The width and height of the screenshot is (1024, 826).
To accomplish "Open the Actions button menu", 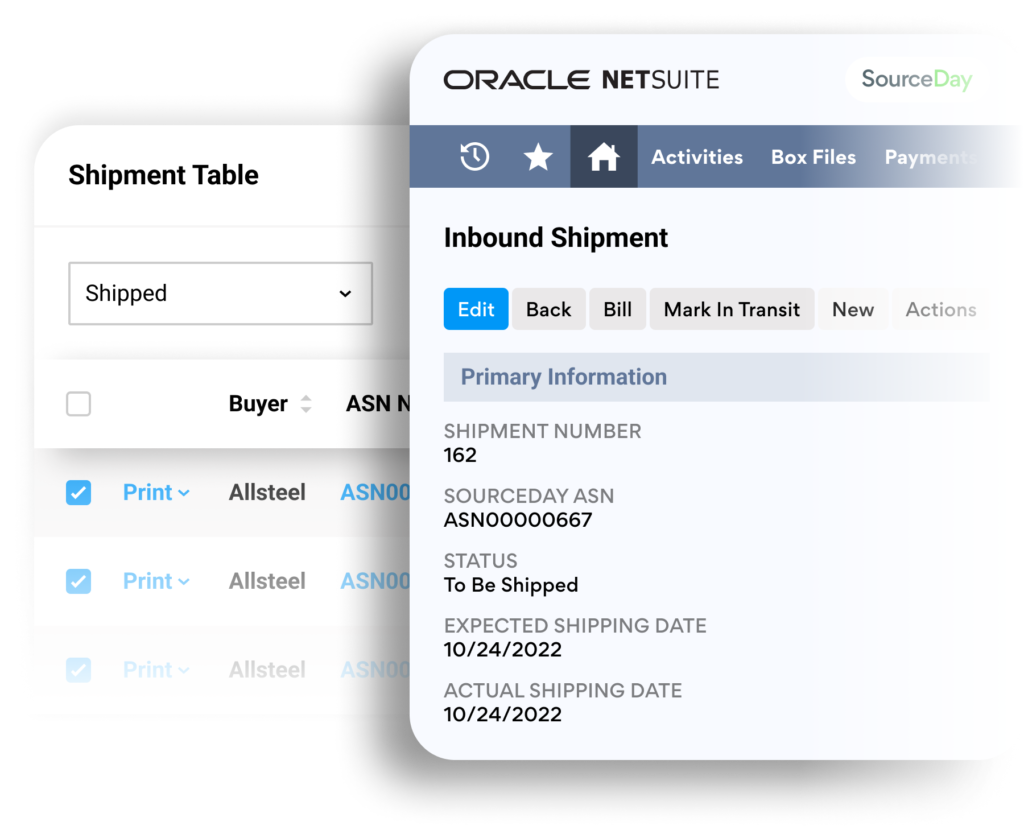I will click(x=940, y=309).
